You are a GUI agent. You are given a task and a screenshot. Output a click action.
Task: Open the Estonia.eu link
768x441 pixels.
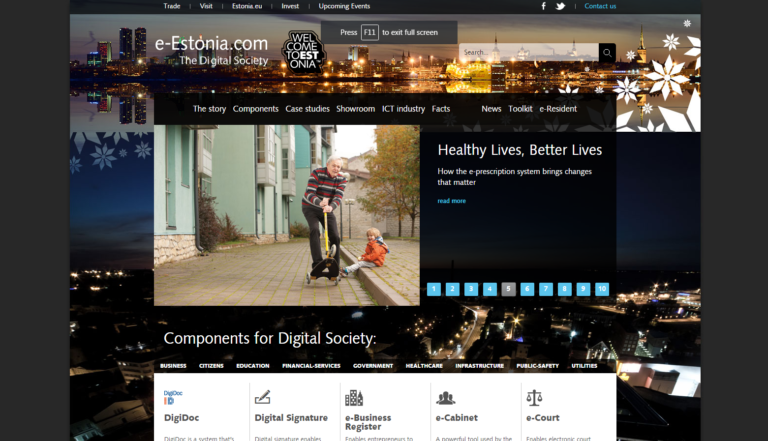[x=247, y=6]
